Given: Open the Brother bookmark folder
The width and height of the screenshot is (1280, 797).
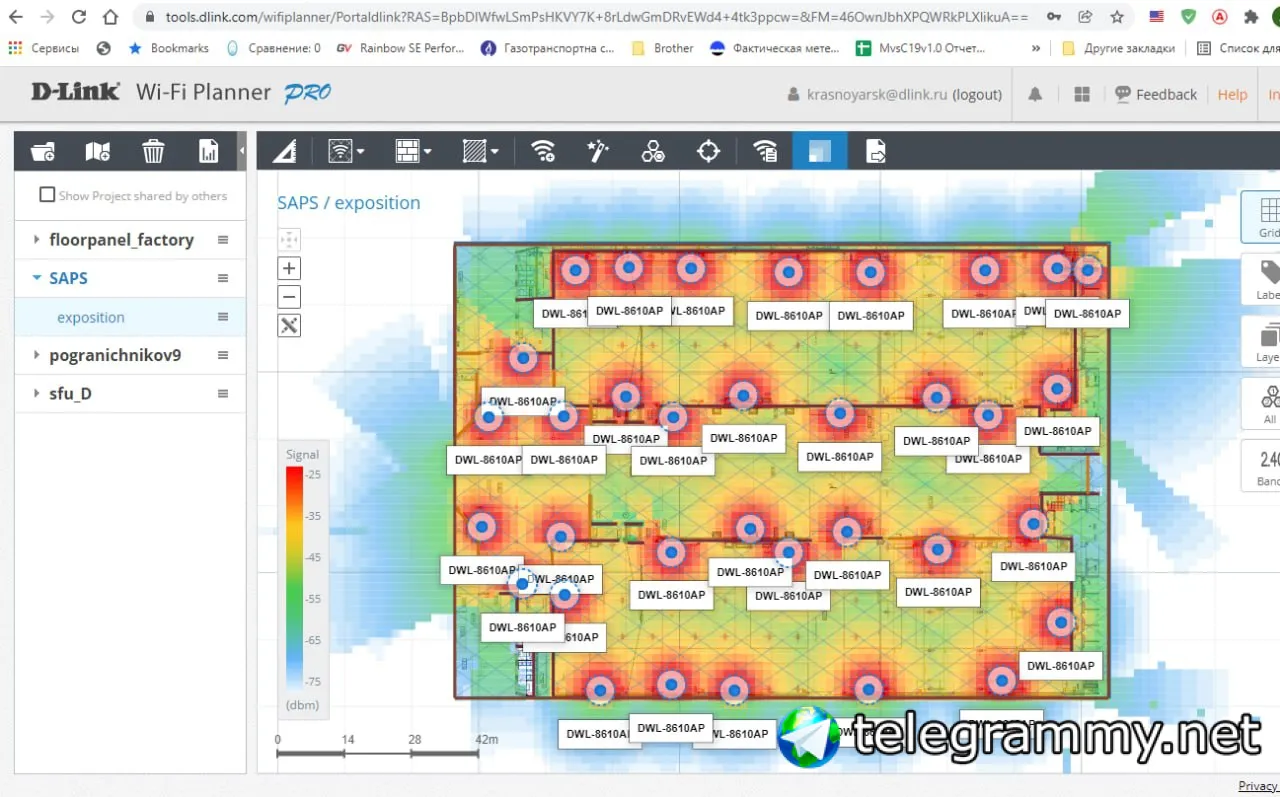Looking at the screenshot, I should pos(663,48).
